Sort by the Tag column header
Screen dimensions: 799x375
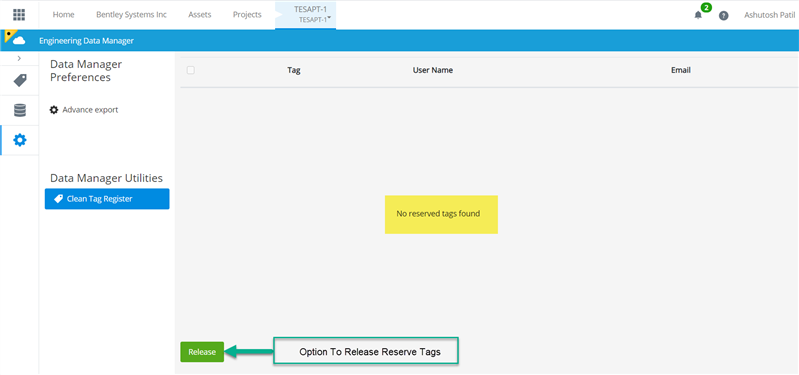point(294,70)
